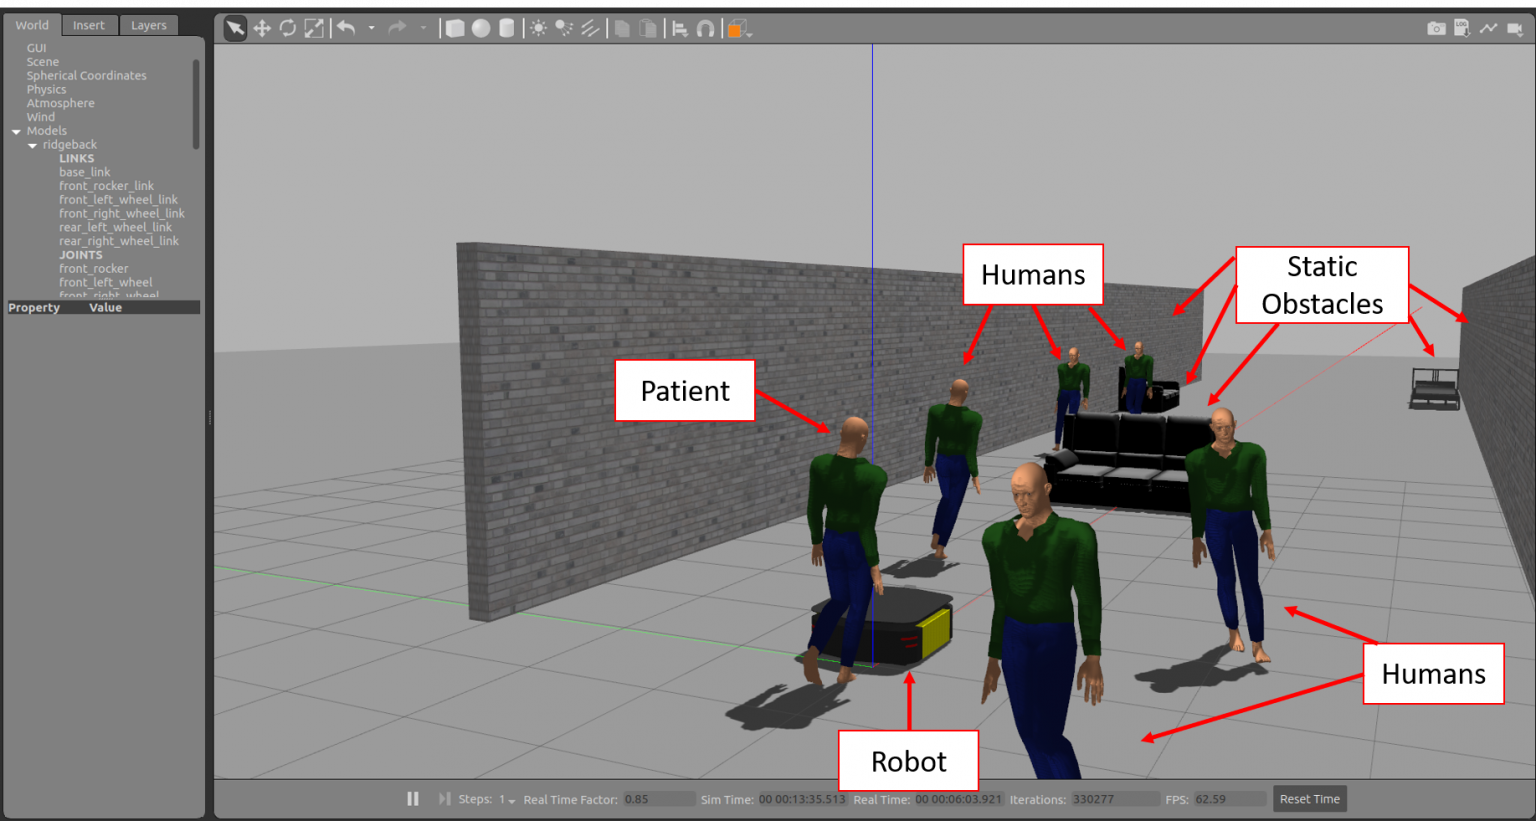Collapse the Models tree node
1536x821 pixels.
[16, 132]
